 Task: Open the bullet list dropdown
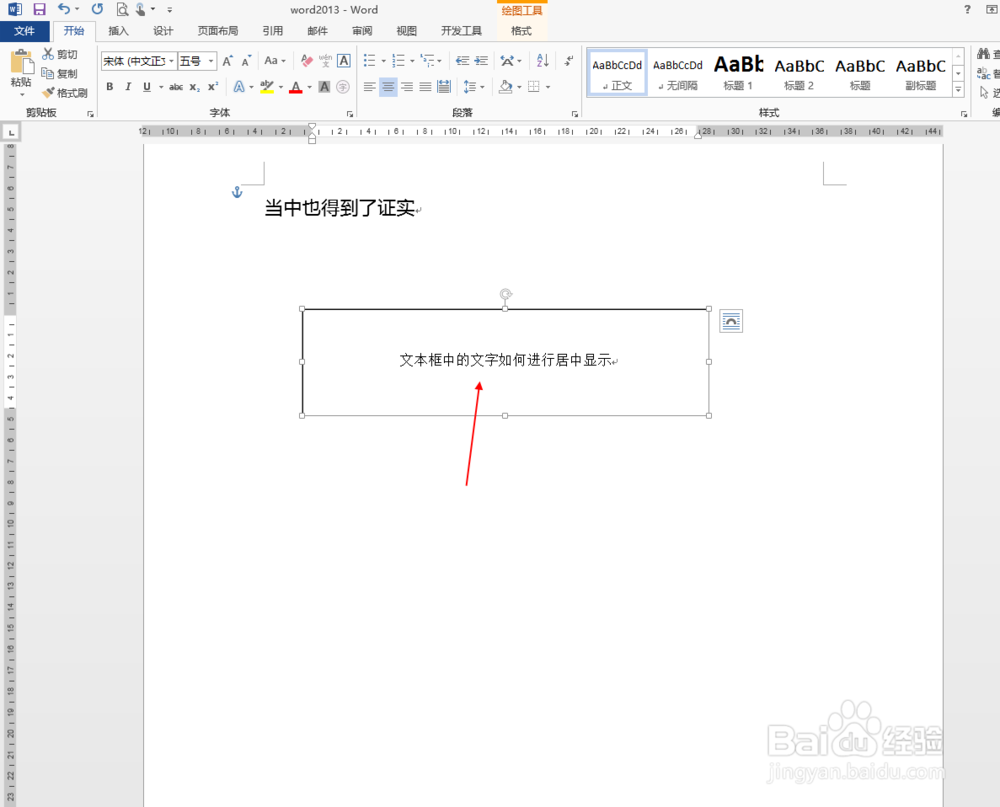pyautogui.click(x=383, y=61)
